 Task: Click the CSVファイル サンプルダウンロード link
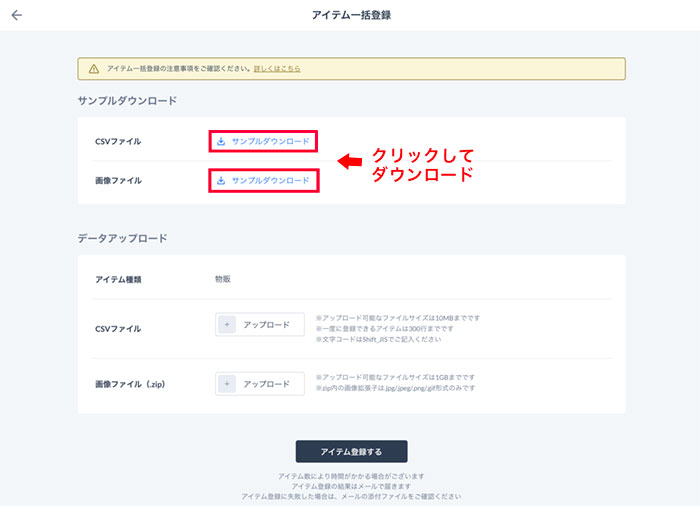click(263, 141)
